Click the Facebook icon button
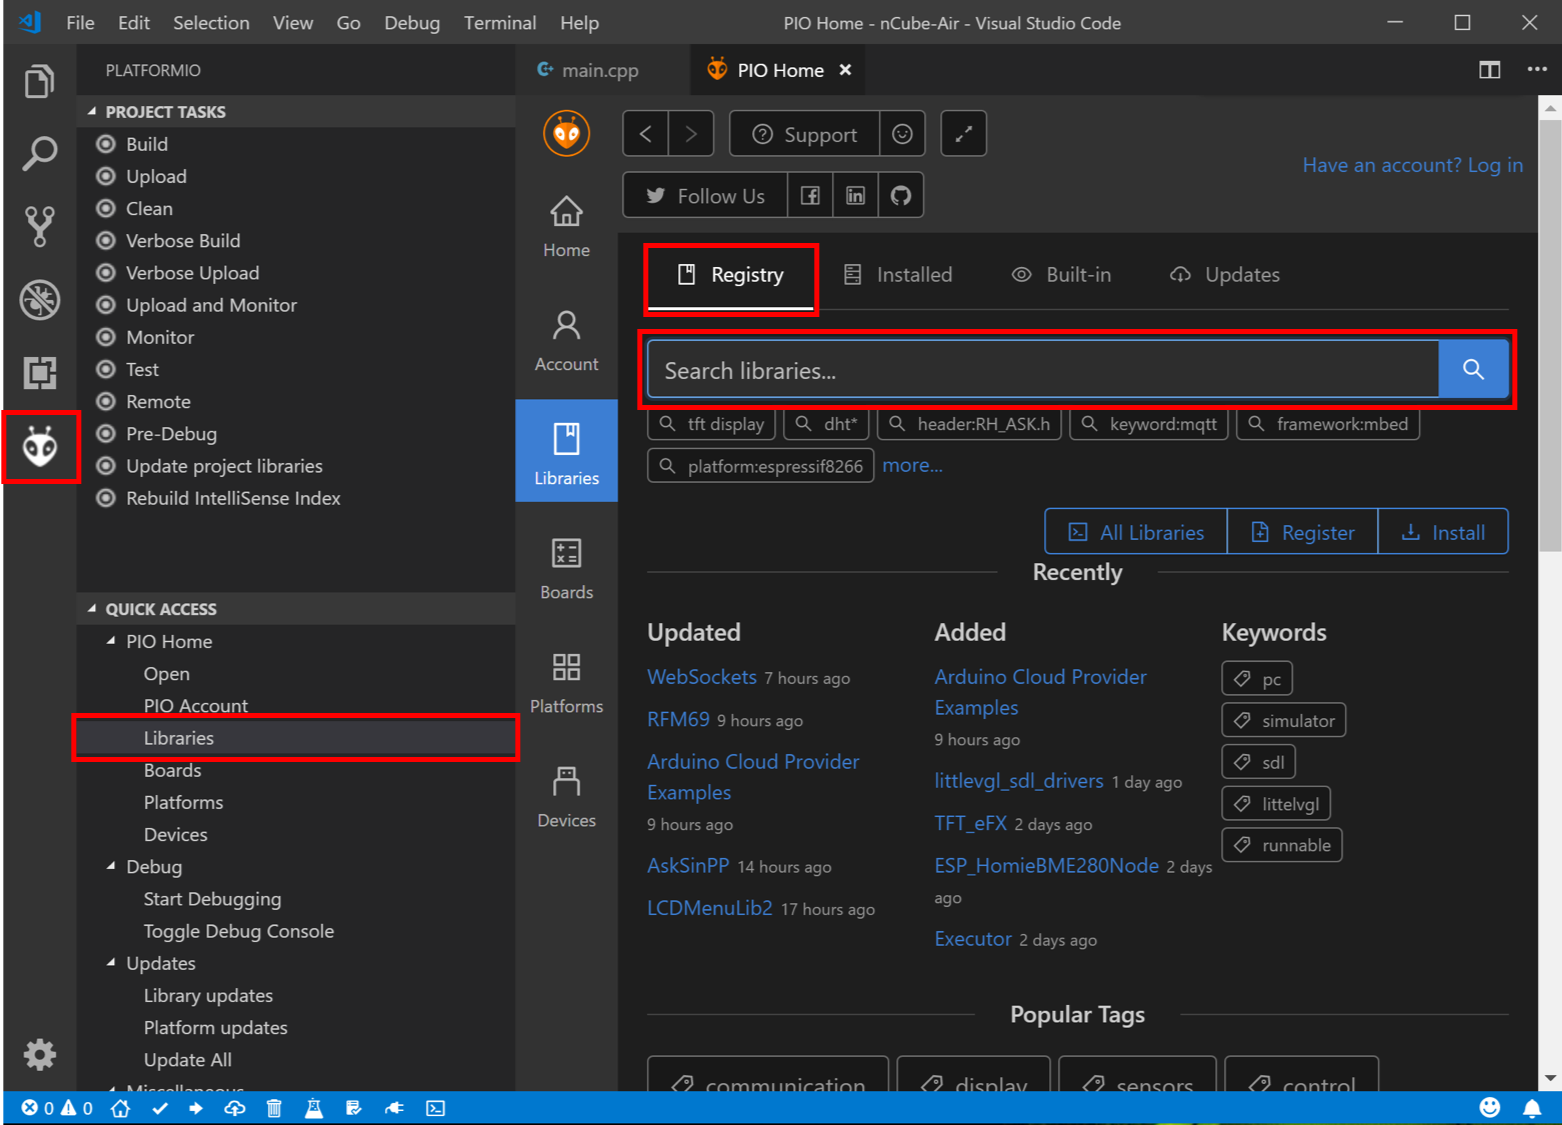The image size is (1562, 1125). pos(810,196)
